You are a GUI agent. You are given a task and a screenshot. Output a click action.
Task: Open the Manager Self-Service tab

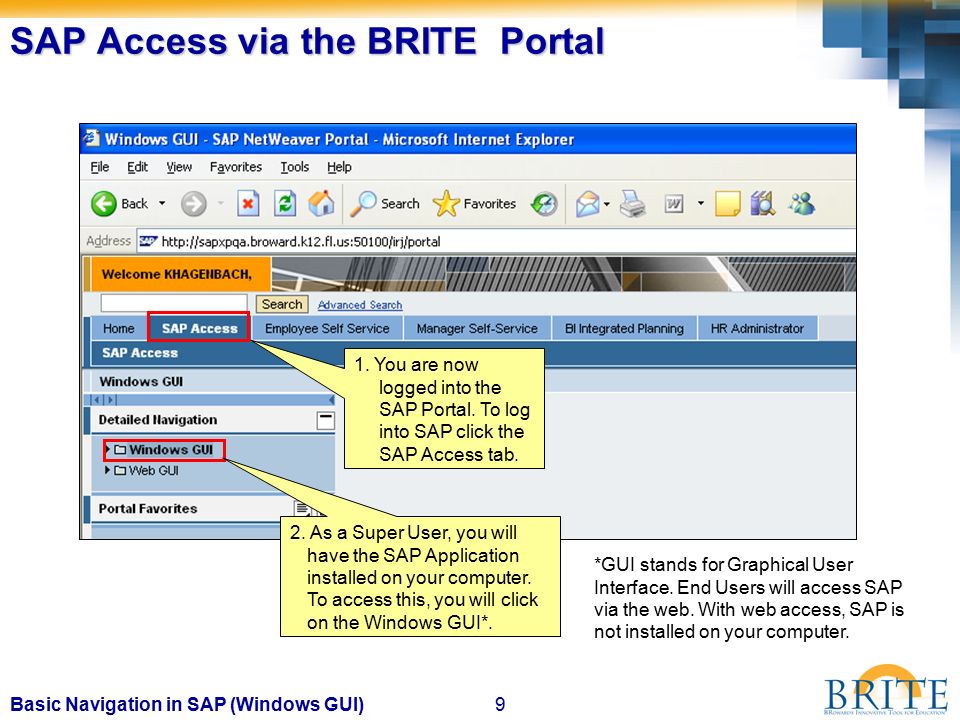click(477, 328)
